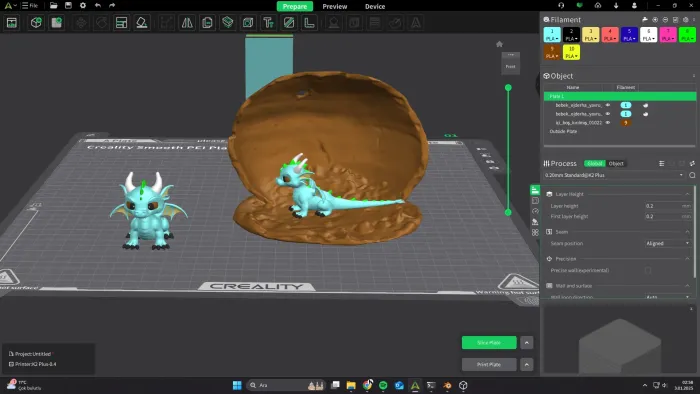Screen dimensions: 700x394
Task: Toggle visibility of the brown cave object
Action: point(608,123)
